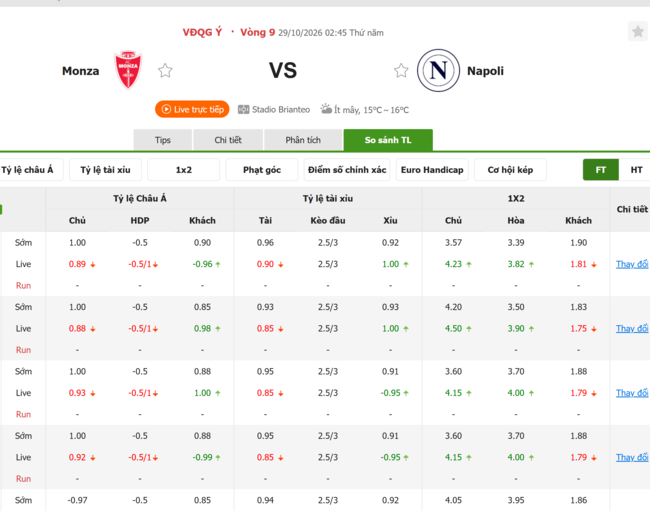Click Live draw odds 4.00 beside home 0.93

coord(516,392)
